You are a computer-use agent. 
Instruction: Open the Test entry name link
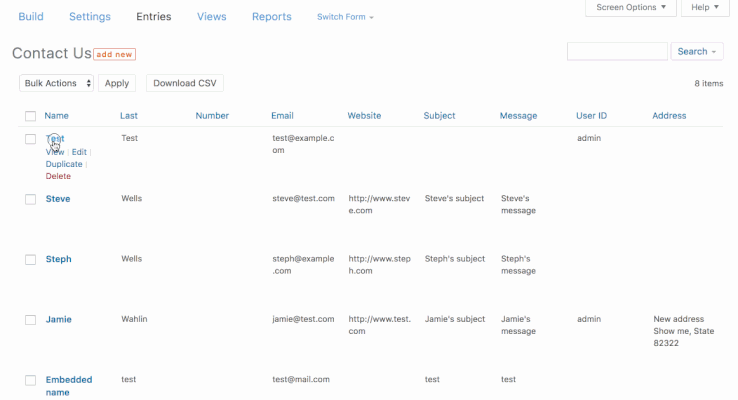[x=55, y=138]
